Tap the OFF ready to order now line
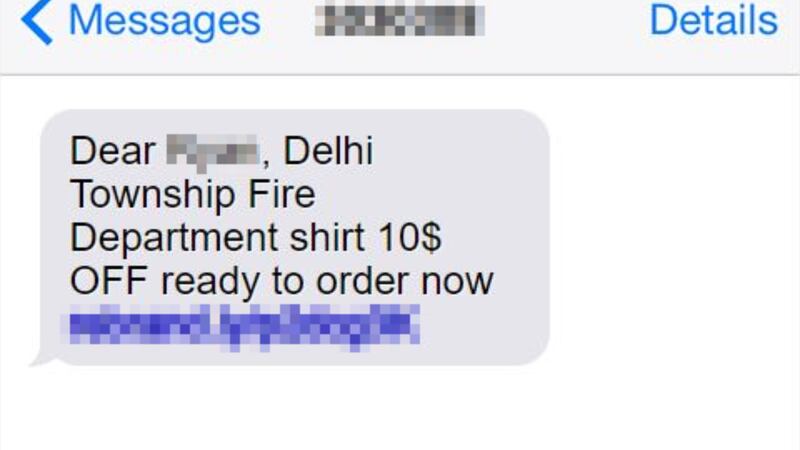The image size is (800, 450). 282,281
